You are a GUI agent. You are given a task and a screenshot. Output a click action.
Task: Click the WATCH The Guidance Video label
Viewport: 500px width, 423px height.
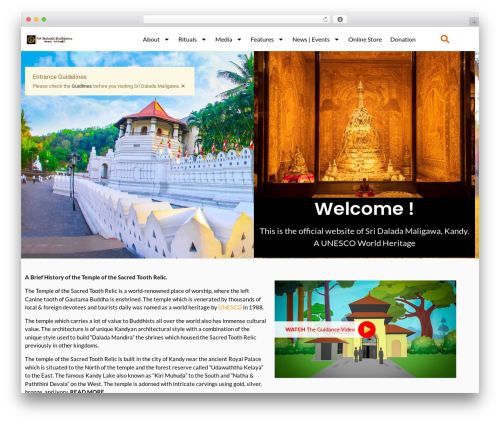click(320, 329)
